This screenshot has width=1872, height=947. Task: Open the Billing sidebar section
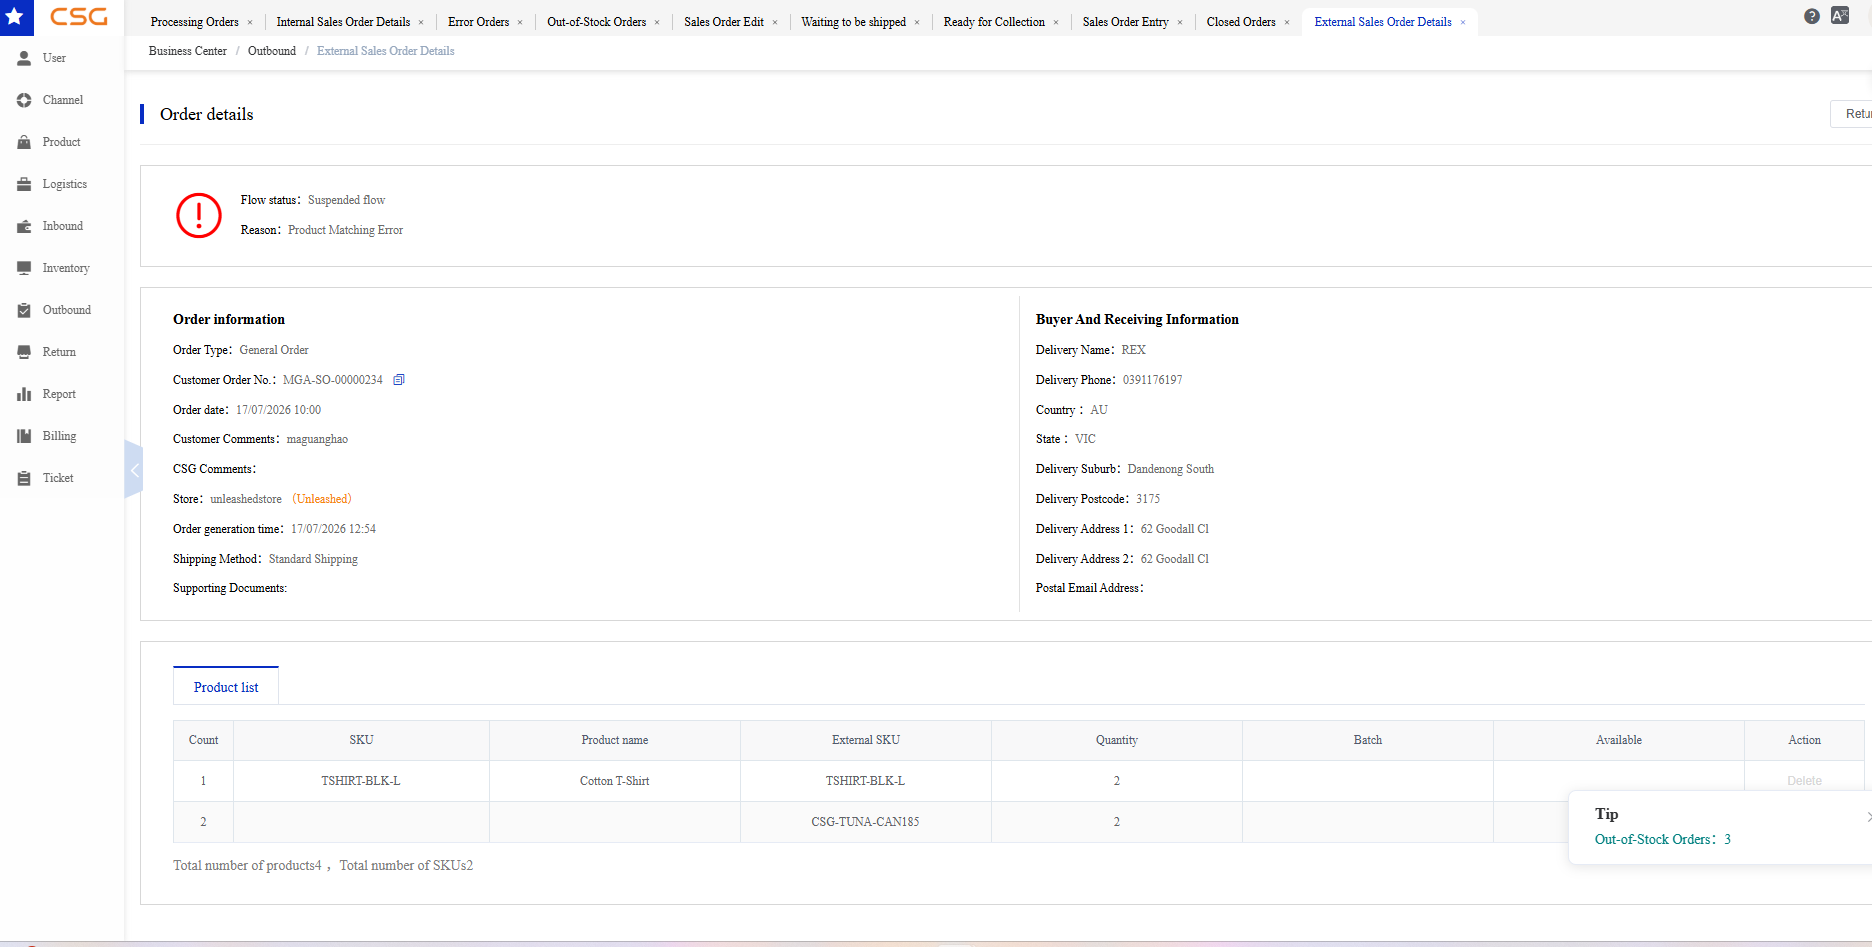point(59,436)
